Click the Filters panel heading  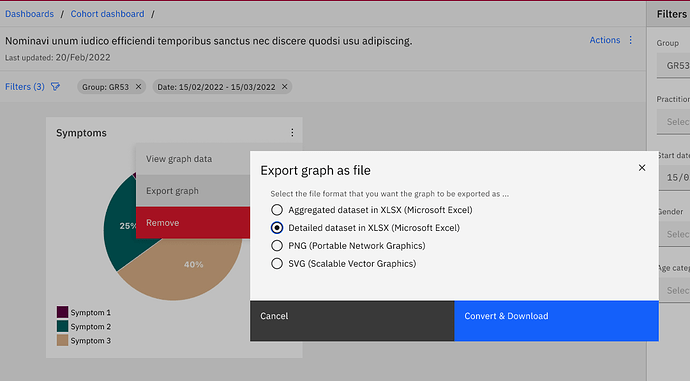click(672, 14)
